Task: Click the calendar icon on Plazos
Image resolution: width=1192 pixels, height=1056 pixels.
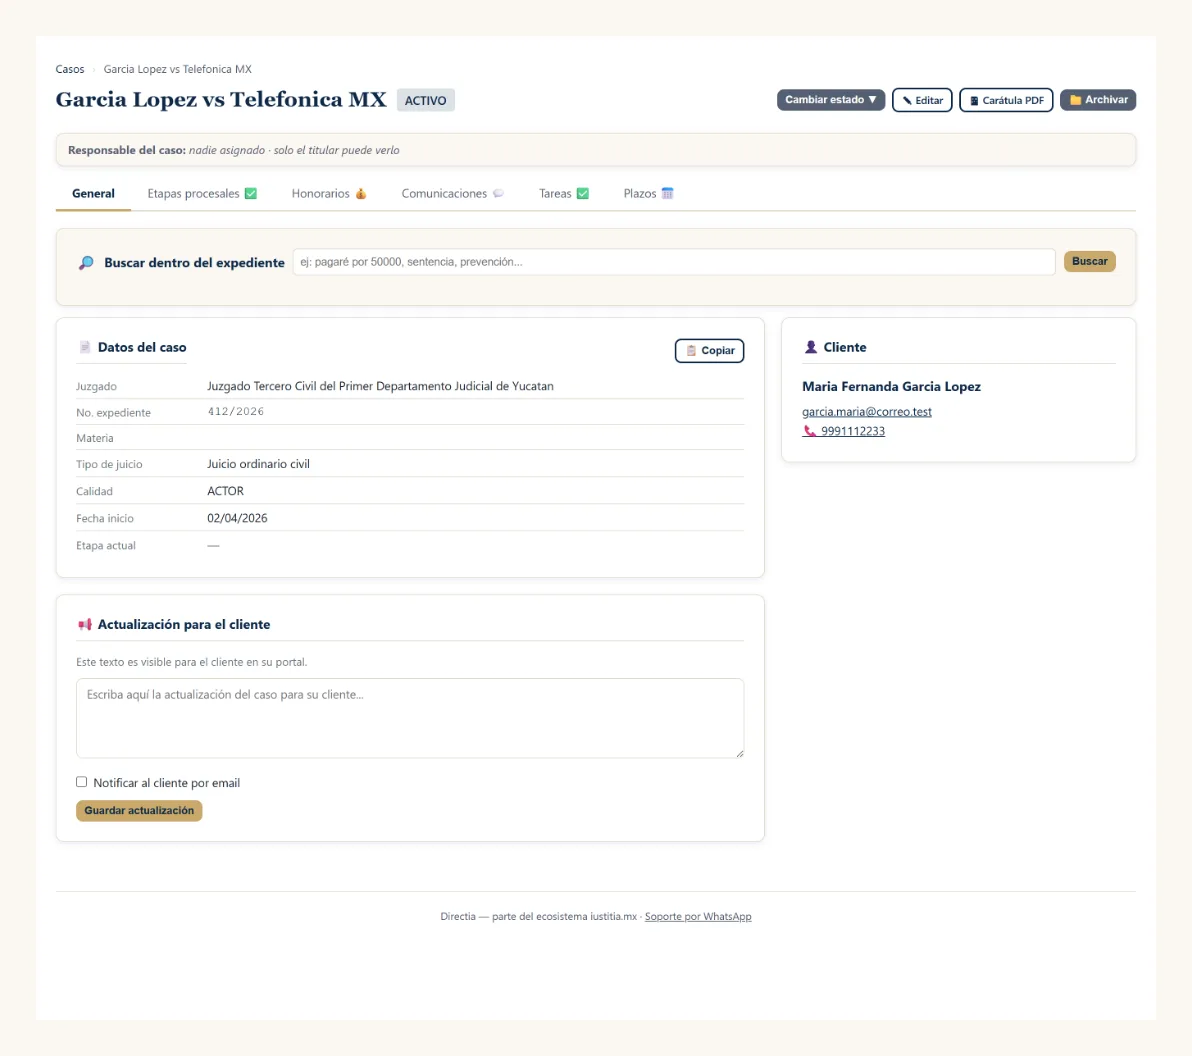Action: point(667,193)
